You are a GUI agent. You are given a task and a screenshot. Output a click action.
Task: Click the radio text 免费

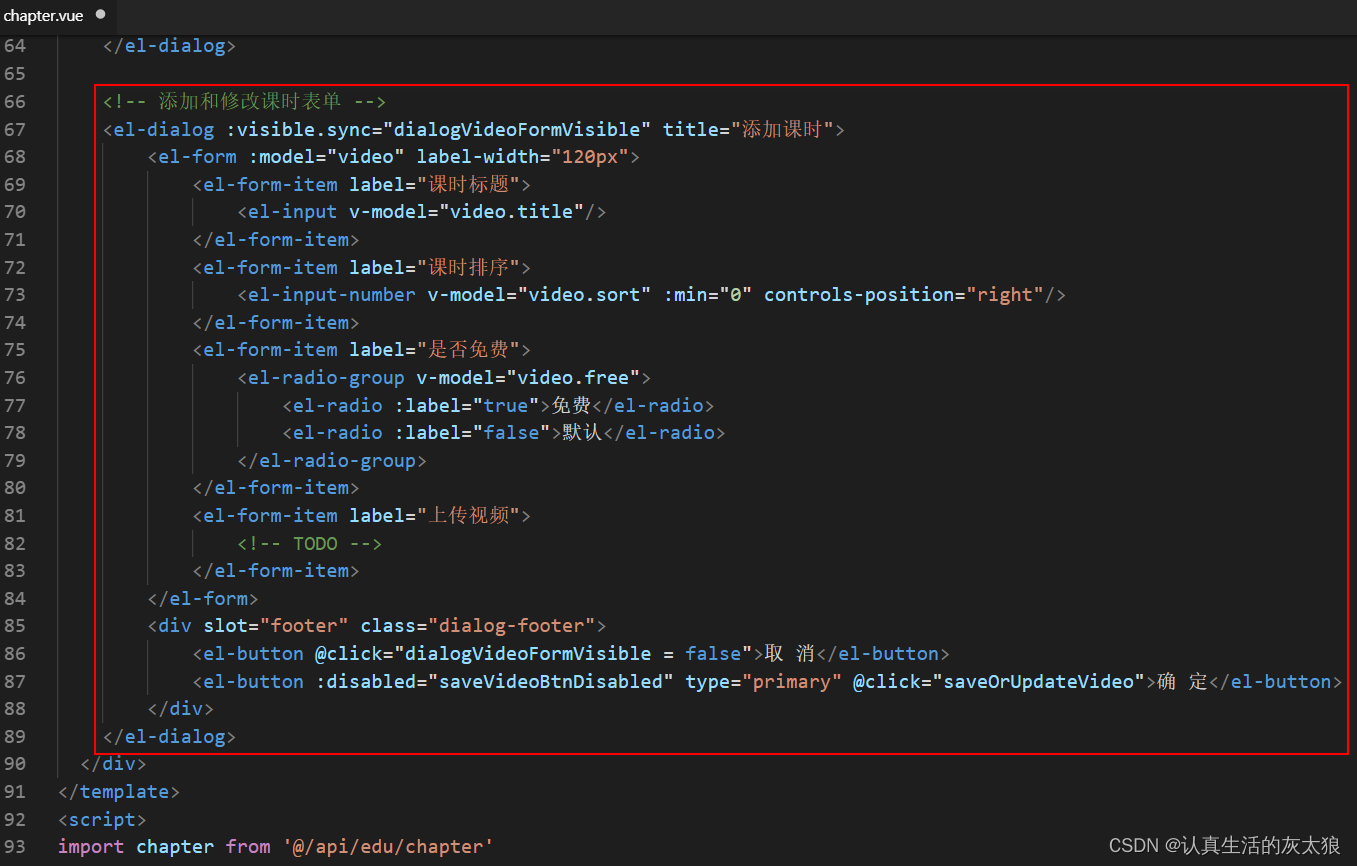(571, 405)
